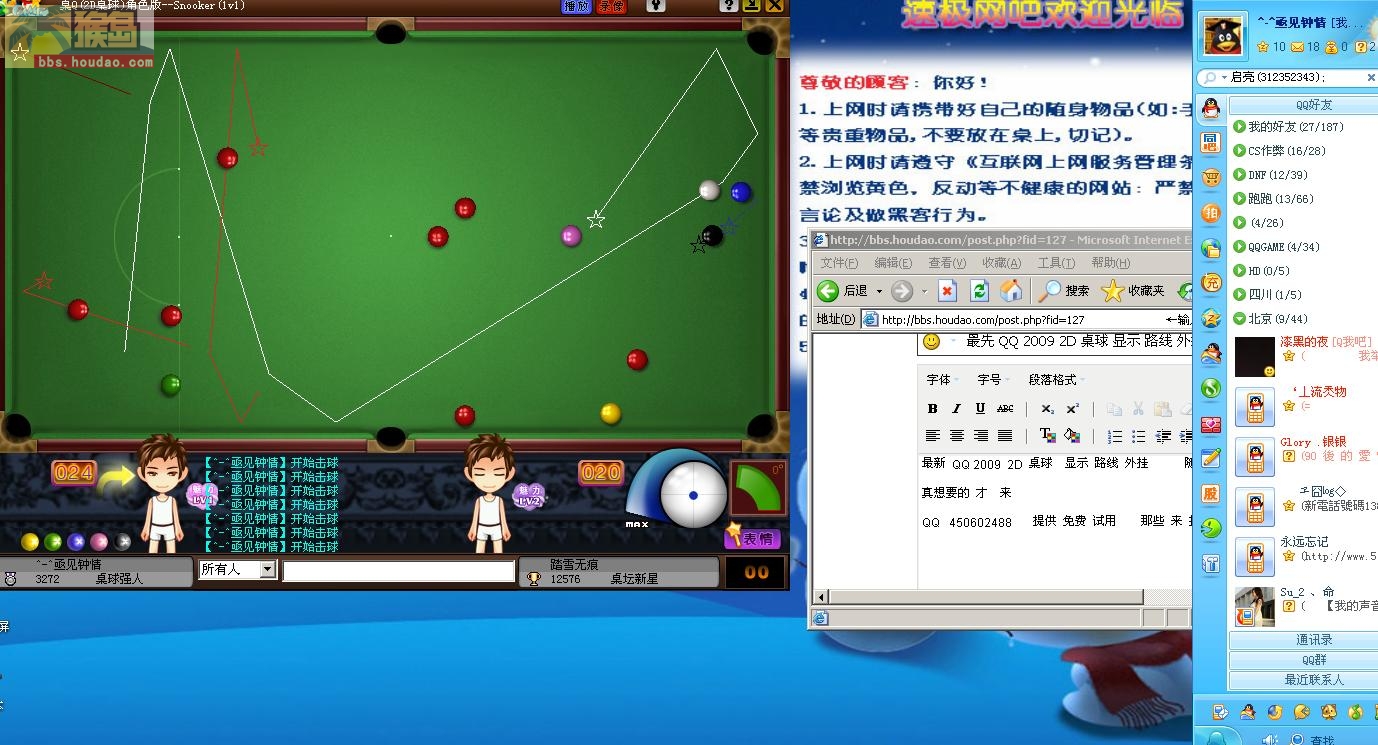Open the 查看(V) menu in IE
This screenshot has width=1378, height=745.
click(x=947, y=263)
